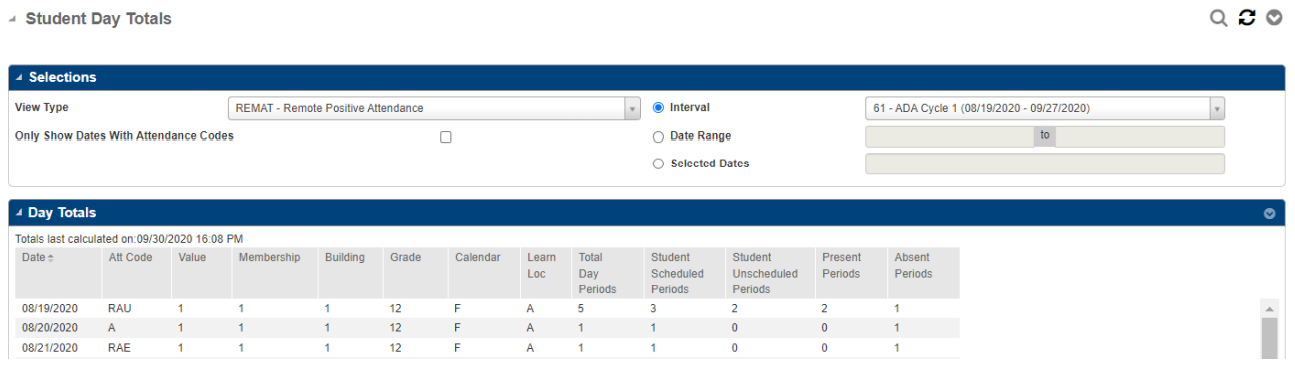Image resolution: width=1295 pixels, height=370 pixels.
Task: Collapse the Day Totals panel
Action: coord(19,213)
